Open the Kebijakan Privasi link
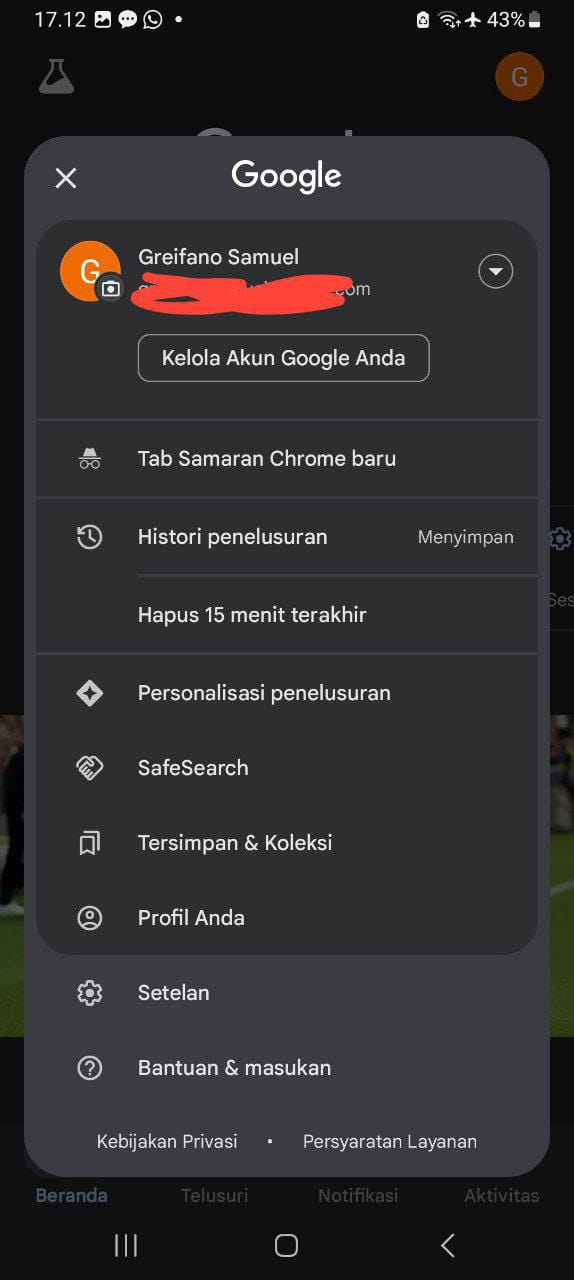 [167, 1141]
